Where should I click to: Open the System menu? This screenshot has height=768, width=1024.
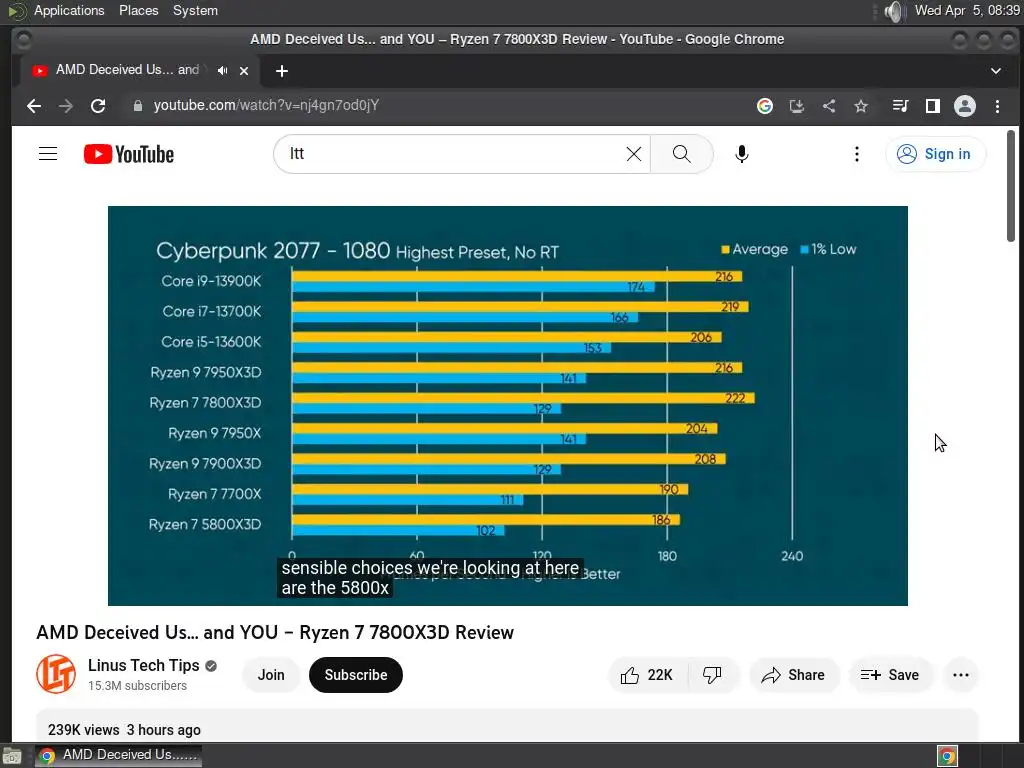coord(195,10)
